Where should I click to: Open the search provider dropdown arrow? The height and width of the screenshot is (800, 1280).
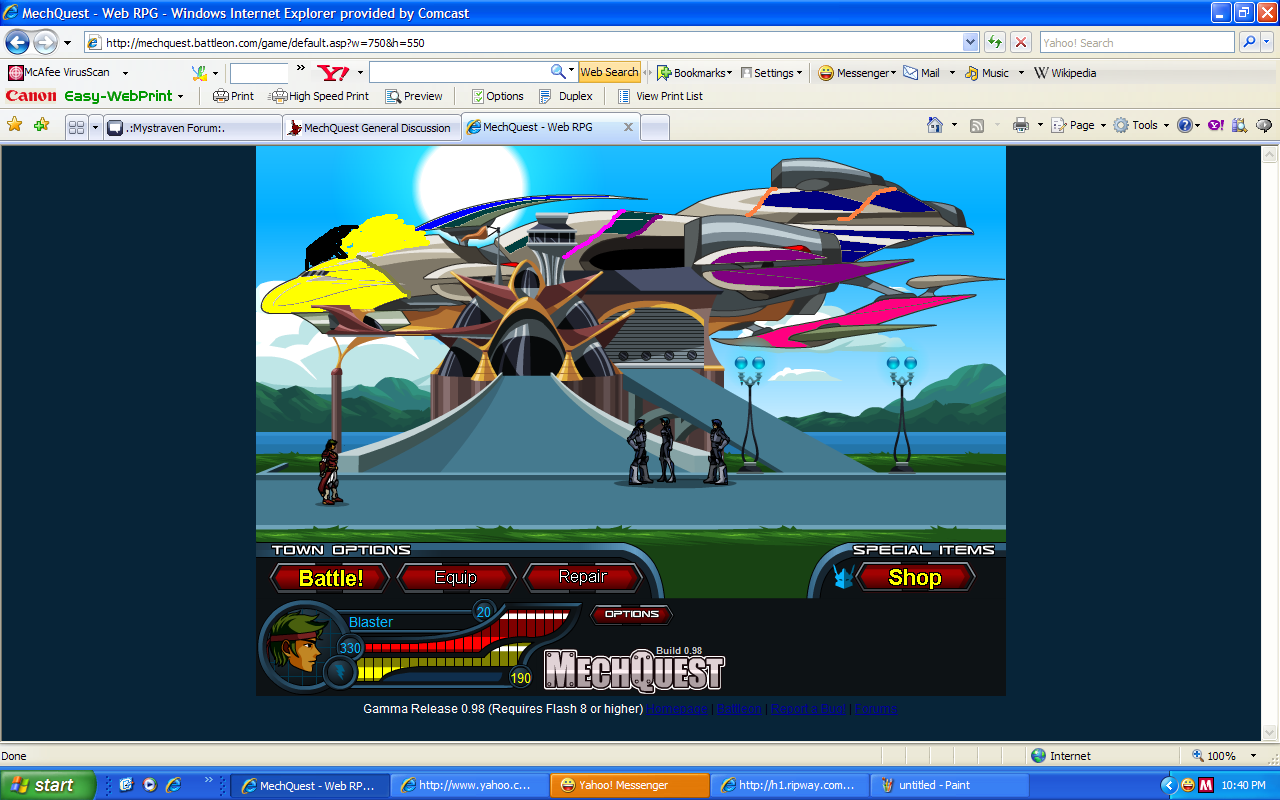(x=1268, y=42)
